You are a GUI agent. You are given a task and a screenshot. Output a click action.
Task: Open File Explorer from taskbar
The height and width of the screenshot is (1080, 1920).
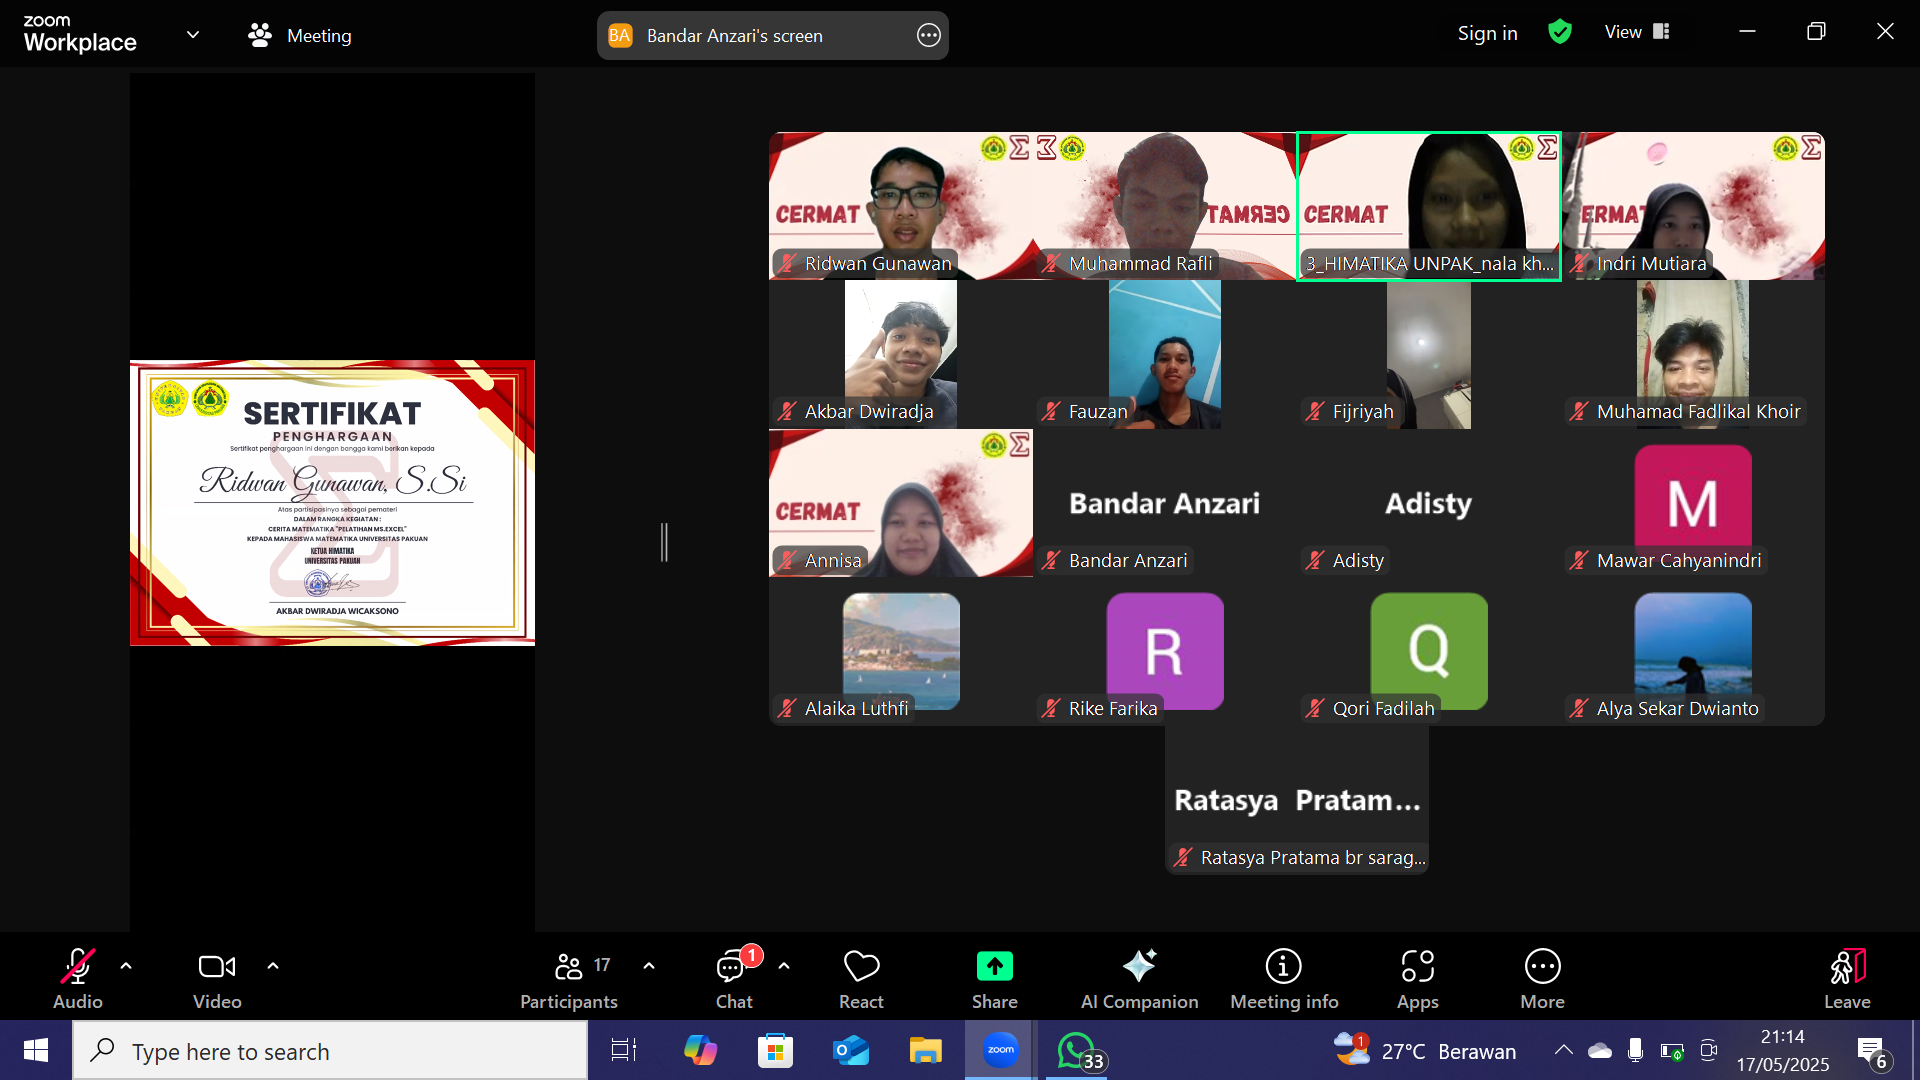point(926,1050)
